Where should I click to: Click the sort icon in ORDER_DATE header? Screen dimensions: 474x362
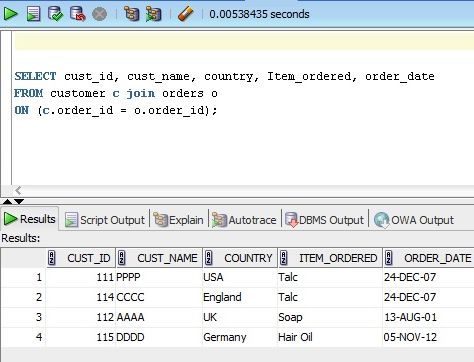389,258
